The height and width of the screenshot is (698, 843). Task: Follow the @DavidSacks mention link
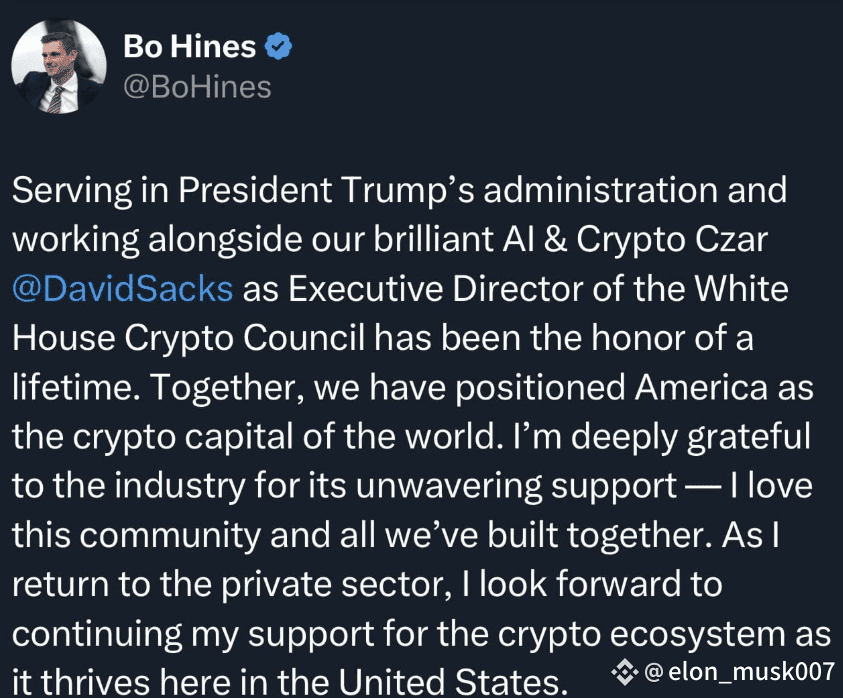pos(123,289)
